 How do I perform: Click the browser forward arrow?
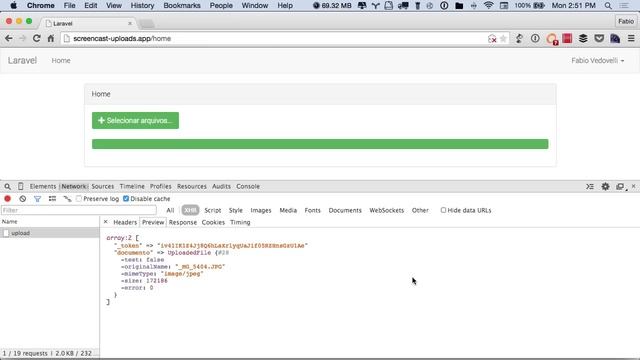pos(22,38)
